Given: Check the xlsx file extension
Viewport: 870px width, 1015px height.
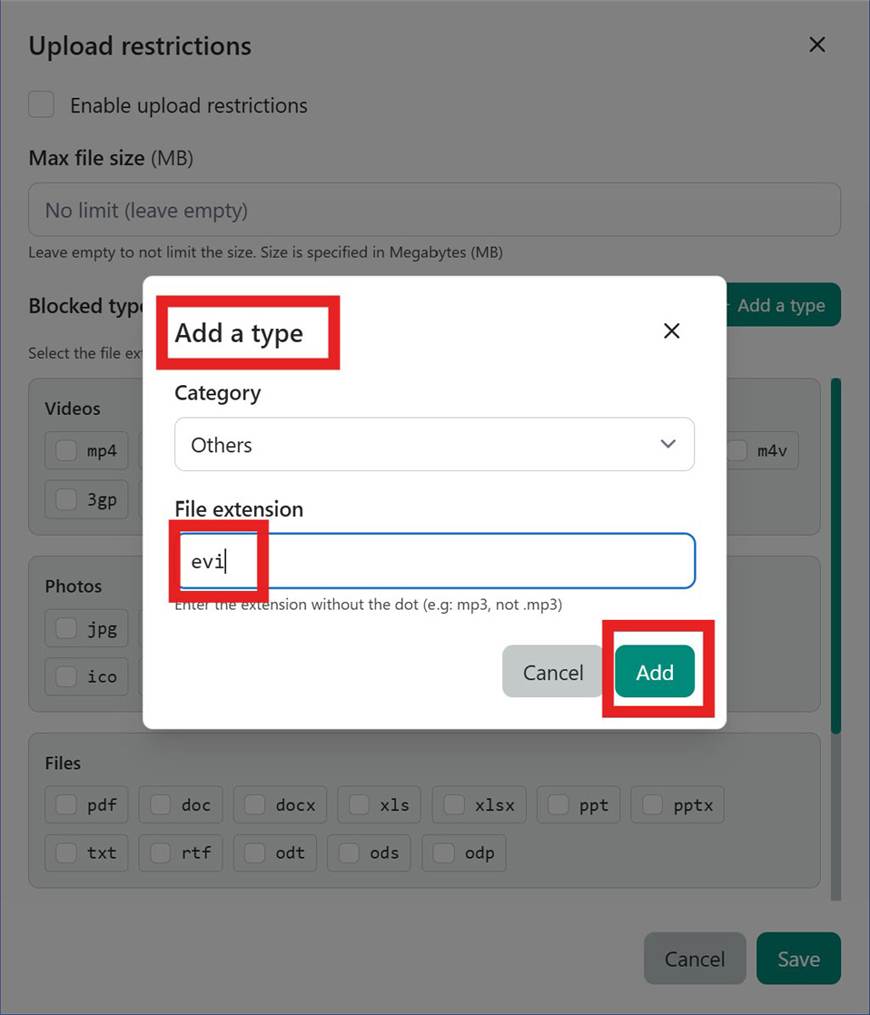Looking at the screenshot, I should click(456, 804).
